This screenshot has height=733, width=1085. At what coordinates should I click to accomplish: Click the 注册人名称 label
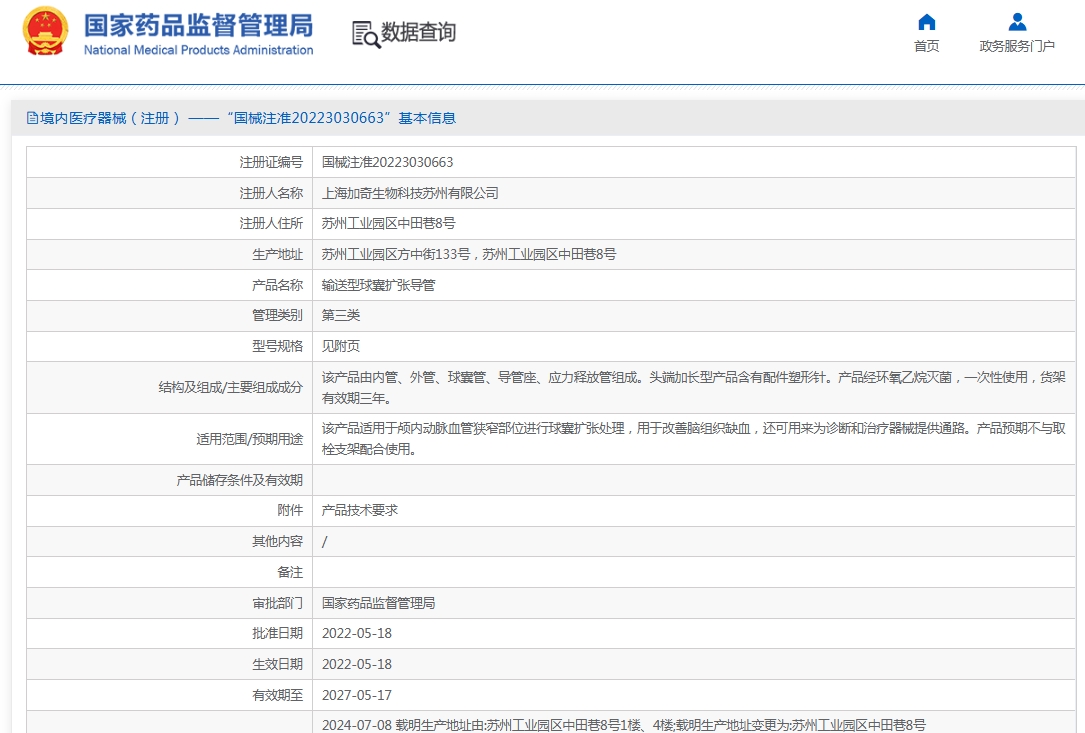tap(271, 193)
